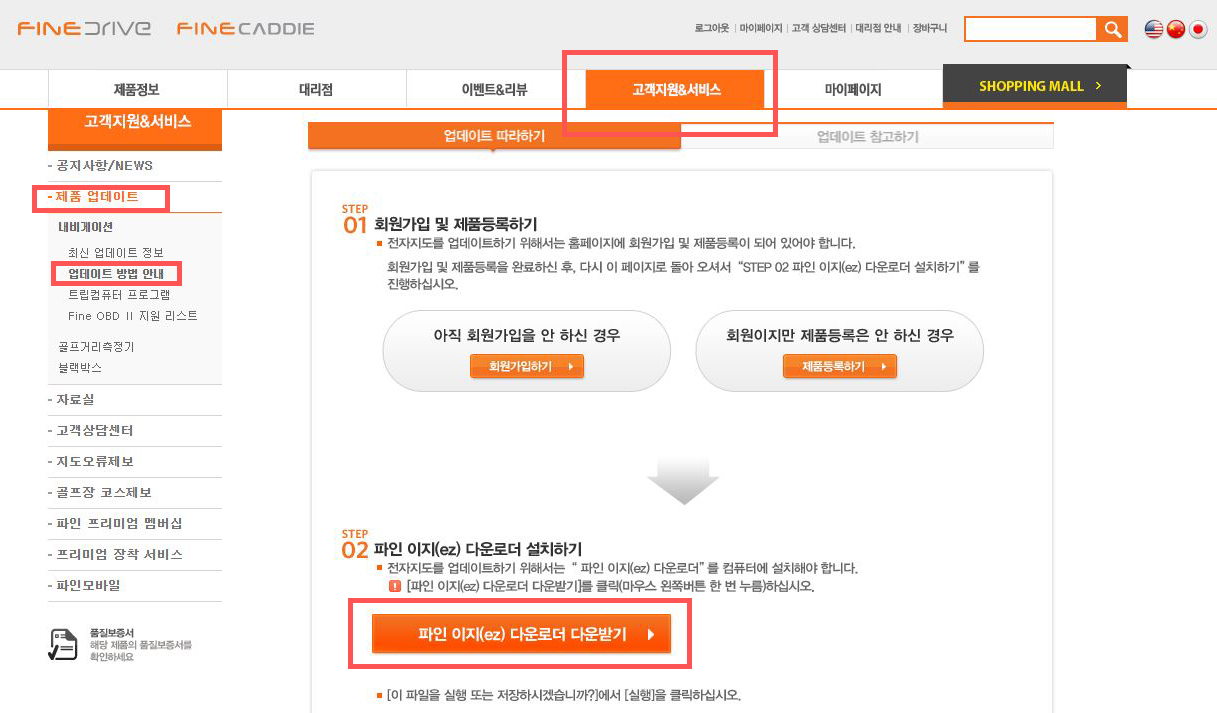The width and height of the screenshot is (1217, 713).
Task: Download 파인 이지(ez) 다운로더 다운받기 button
Action: point(521,634)
